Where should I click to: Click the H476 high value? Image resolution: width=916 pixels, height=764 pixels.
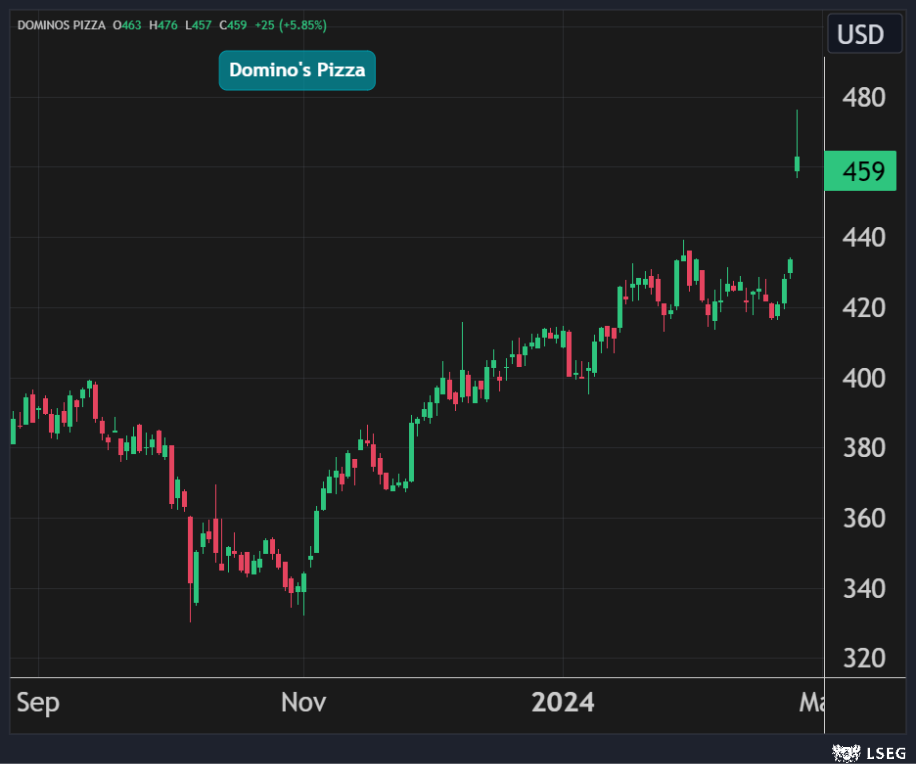tap(165, 24)
